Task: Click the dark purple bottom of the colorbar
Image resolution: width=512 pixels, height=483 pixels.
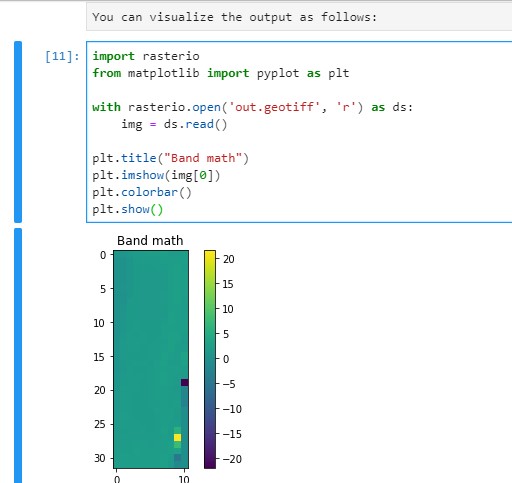Action: coord(210,464)
